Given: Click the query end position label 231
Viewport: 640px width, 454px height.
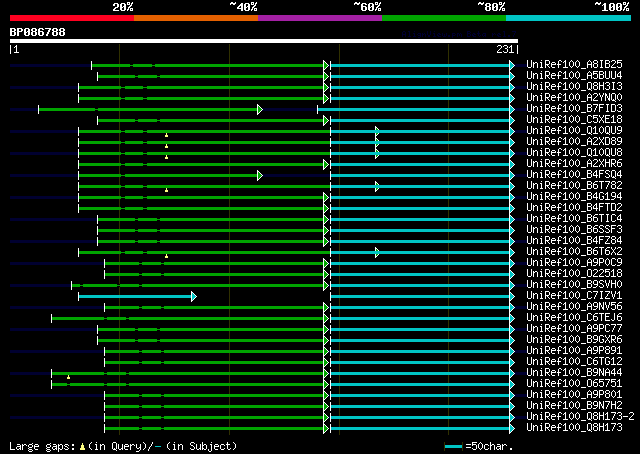Looking at the screenshot, I should pyautogui.click(x=505, y=49).
